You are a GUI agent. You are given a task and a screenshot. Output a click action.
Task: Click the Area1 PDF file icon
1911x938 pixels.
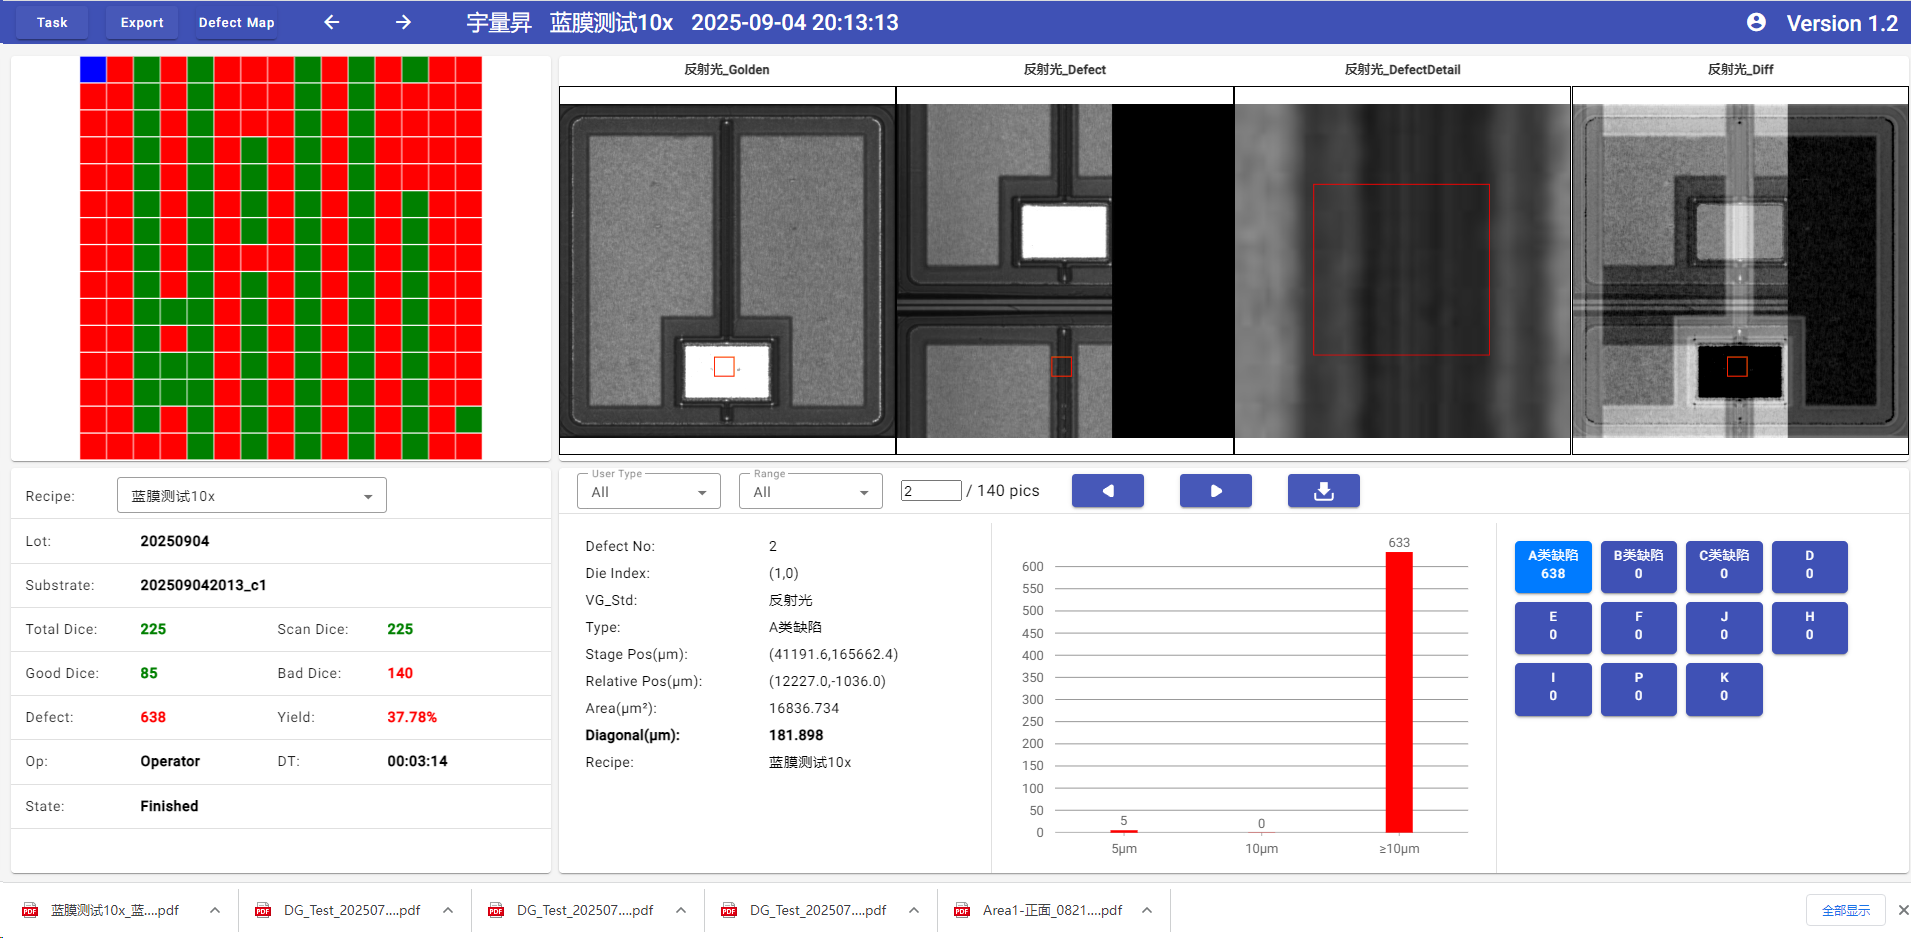click(962, 910)
